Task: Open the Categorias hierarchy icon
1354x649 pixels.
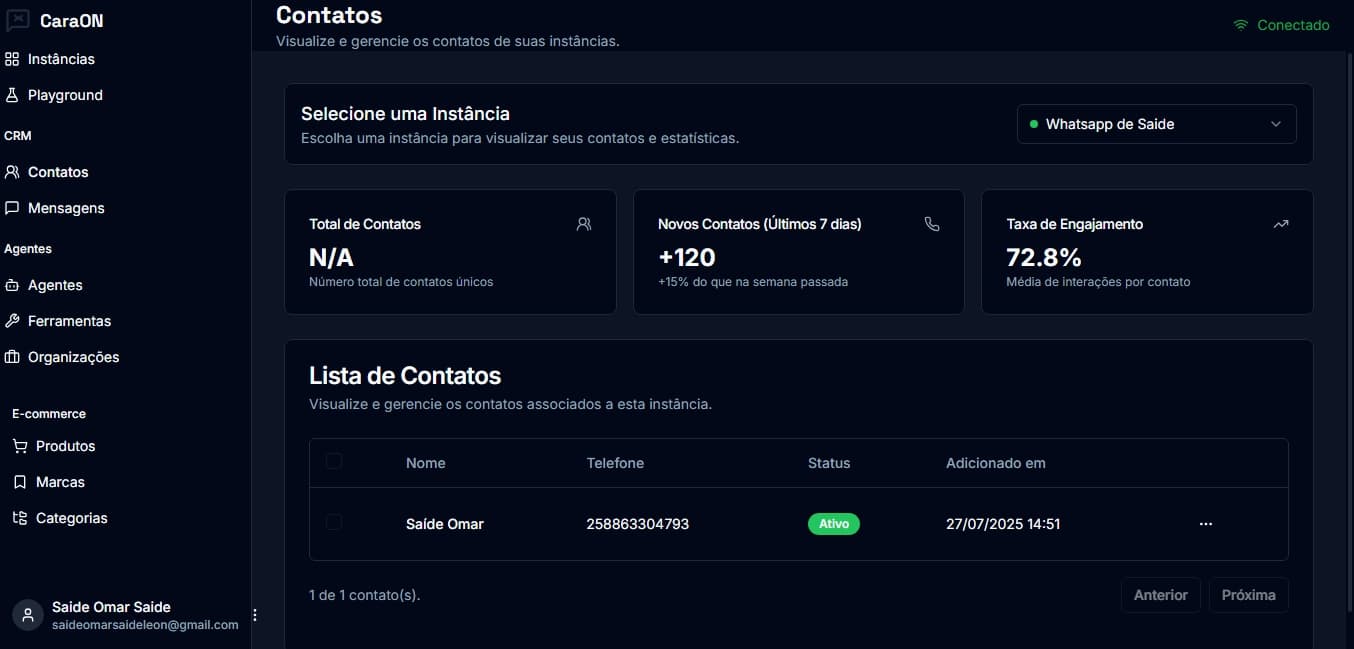Action: point(19,518)
